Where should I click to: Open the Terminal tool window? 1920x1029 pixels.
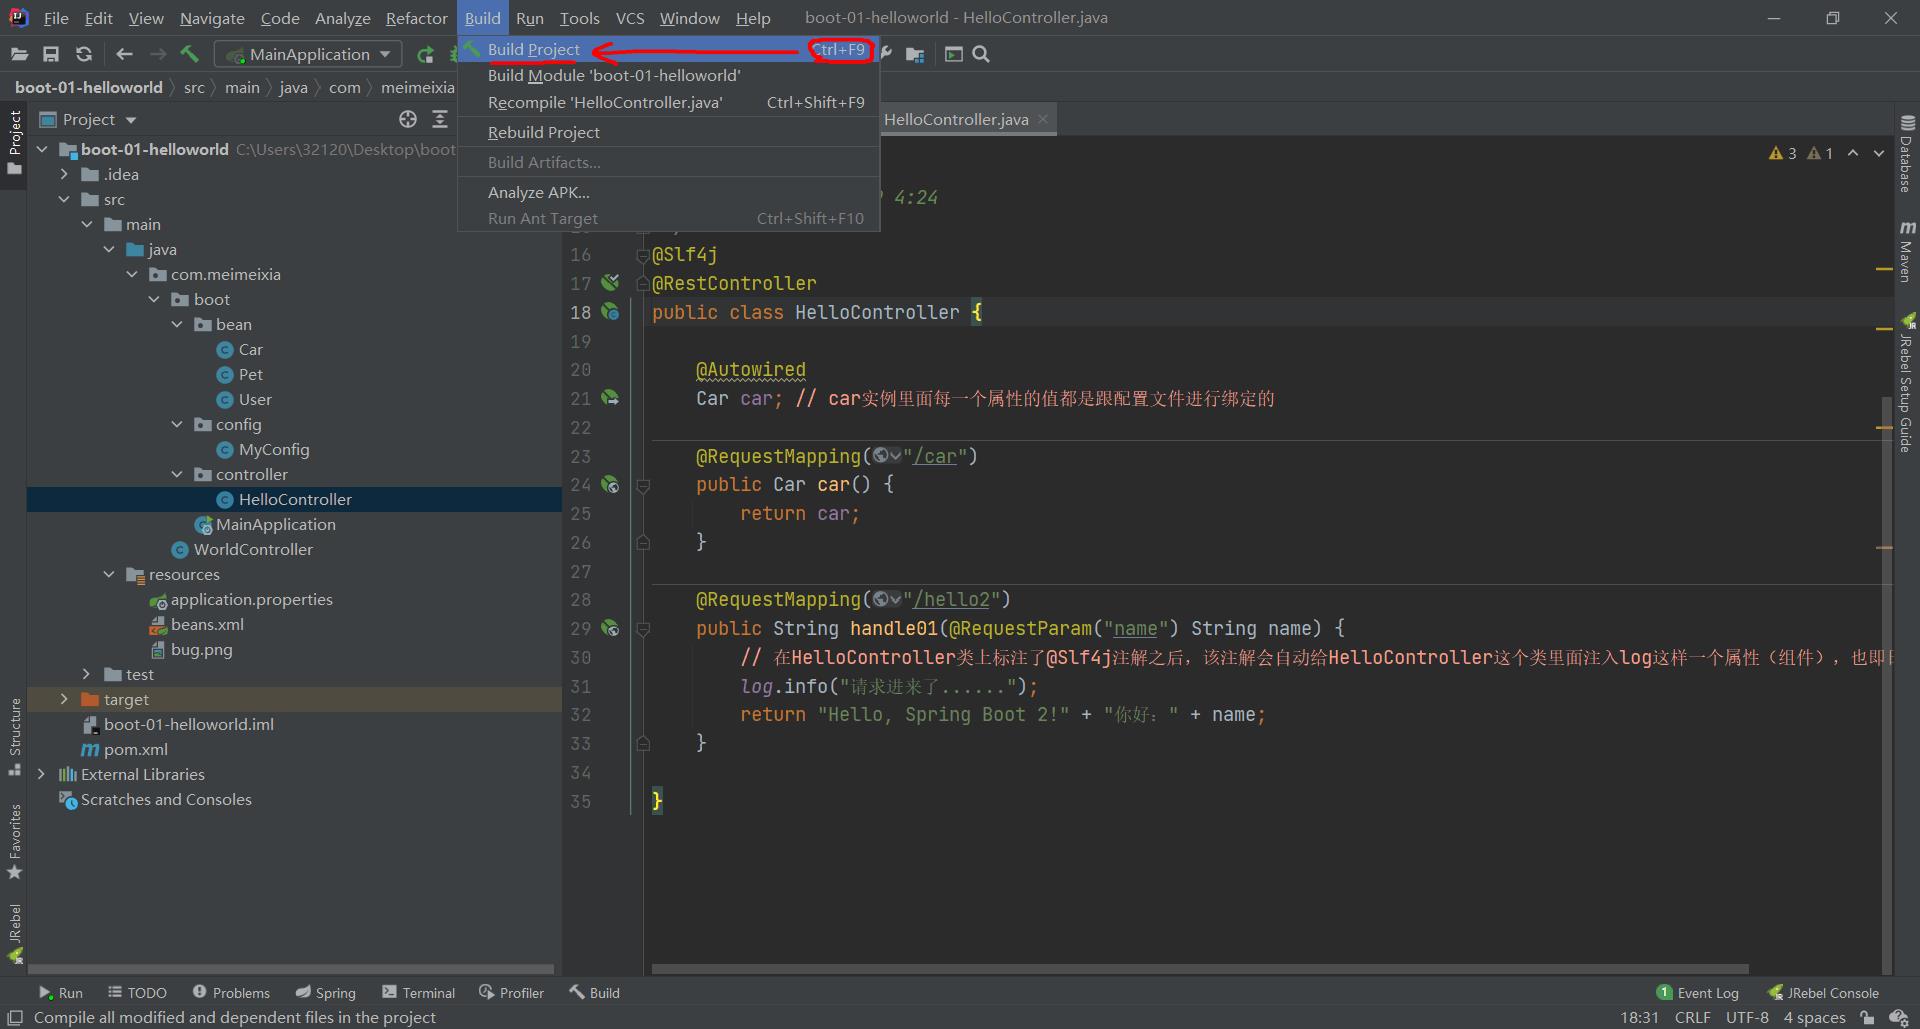coord(418,992)
